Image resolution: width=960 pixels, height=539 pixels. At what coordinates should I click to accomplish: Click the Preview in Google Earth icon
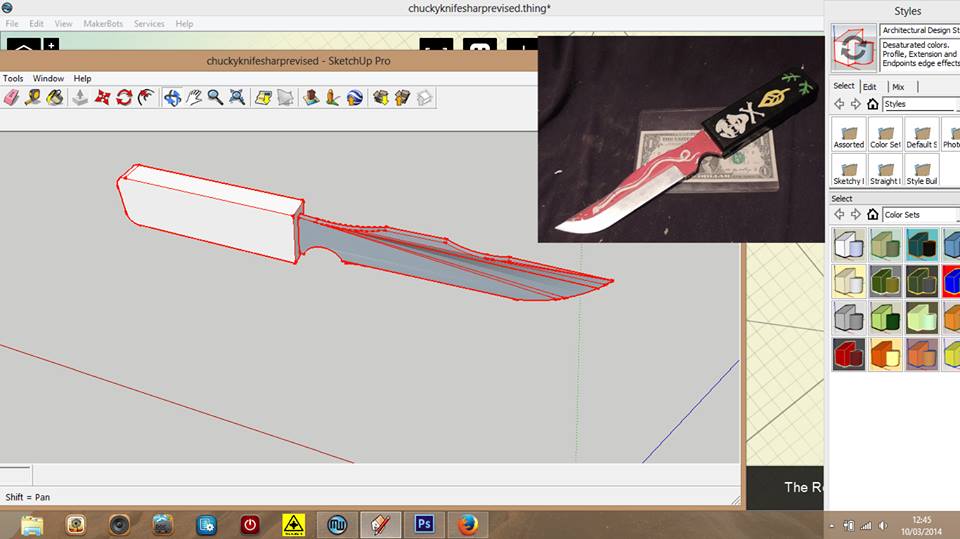354,97
